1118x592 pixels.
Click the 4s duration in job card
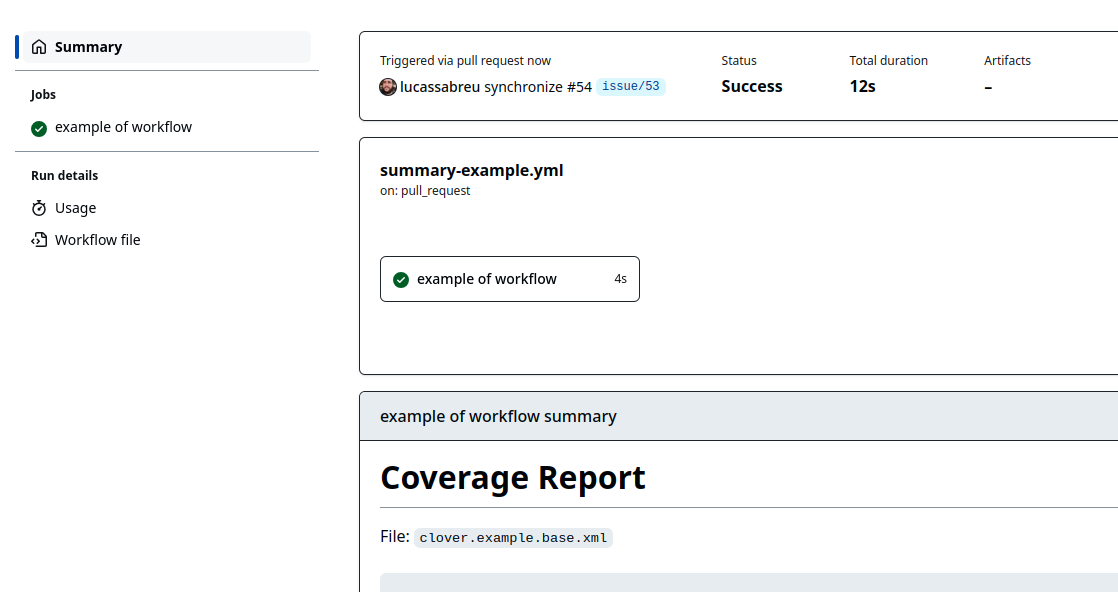click(620, 279)
